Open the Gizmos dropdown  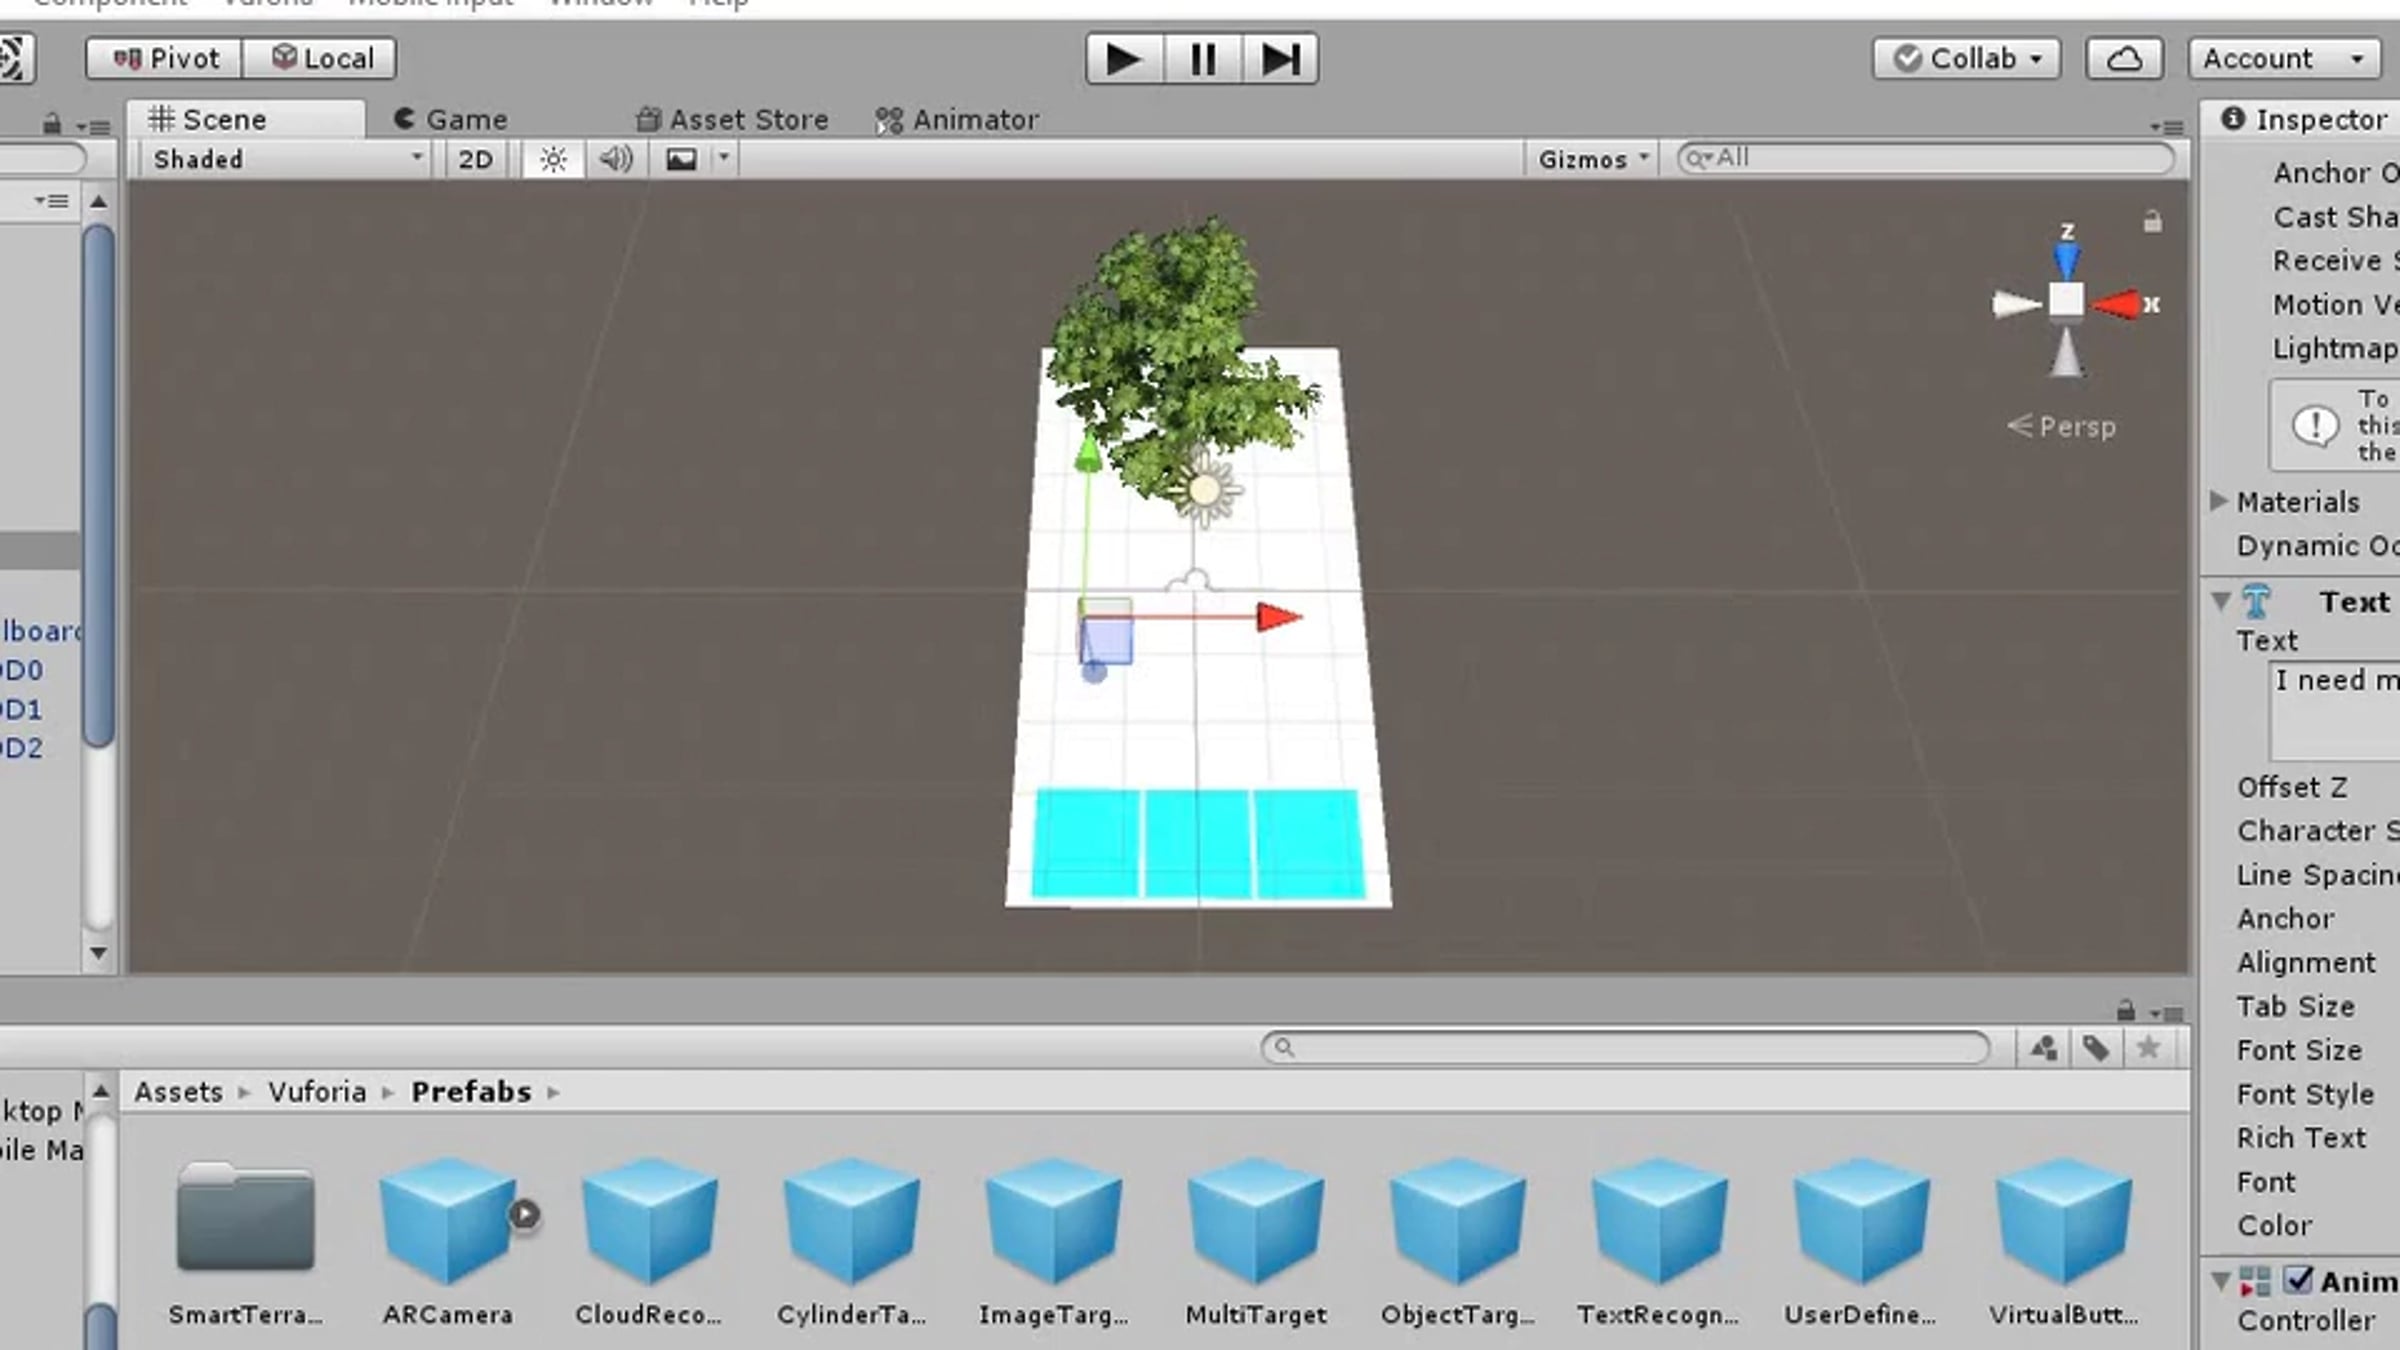coord(1592,160)
